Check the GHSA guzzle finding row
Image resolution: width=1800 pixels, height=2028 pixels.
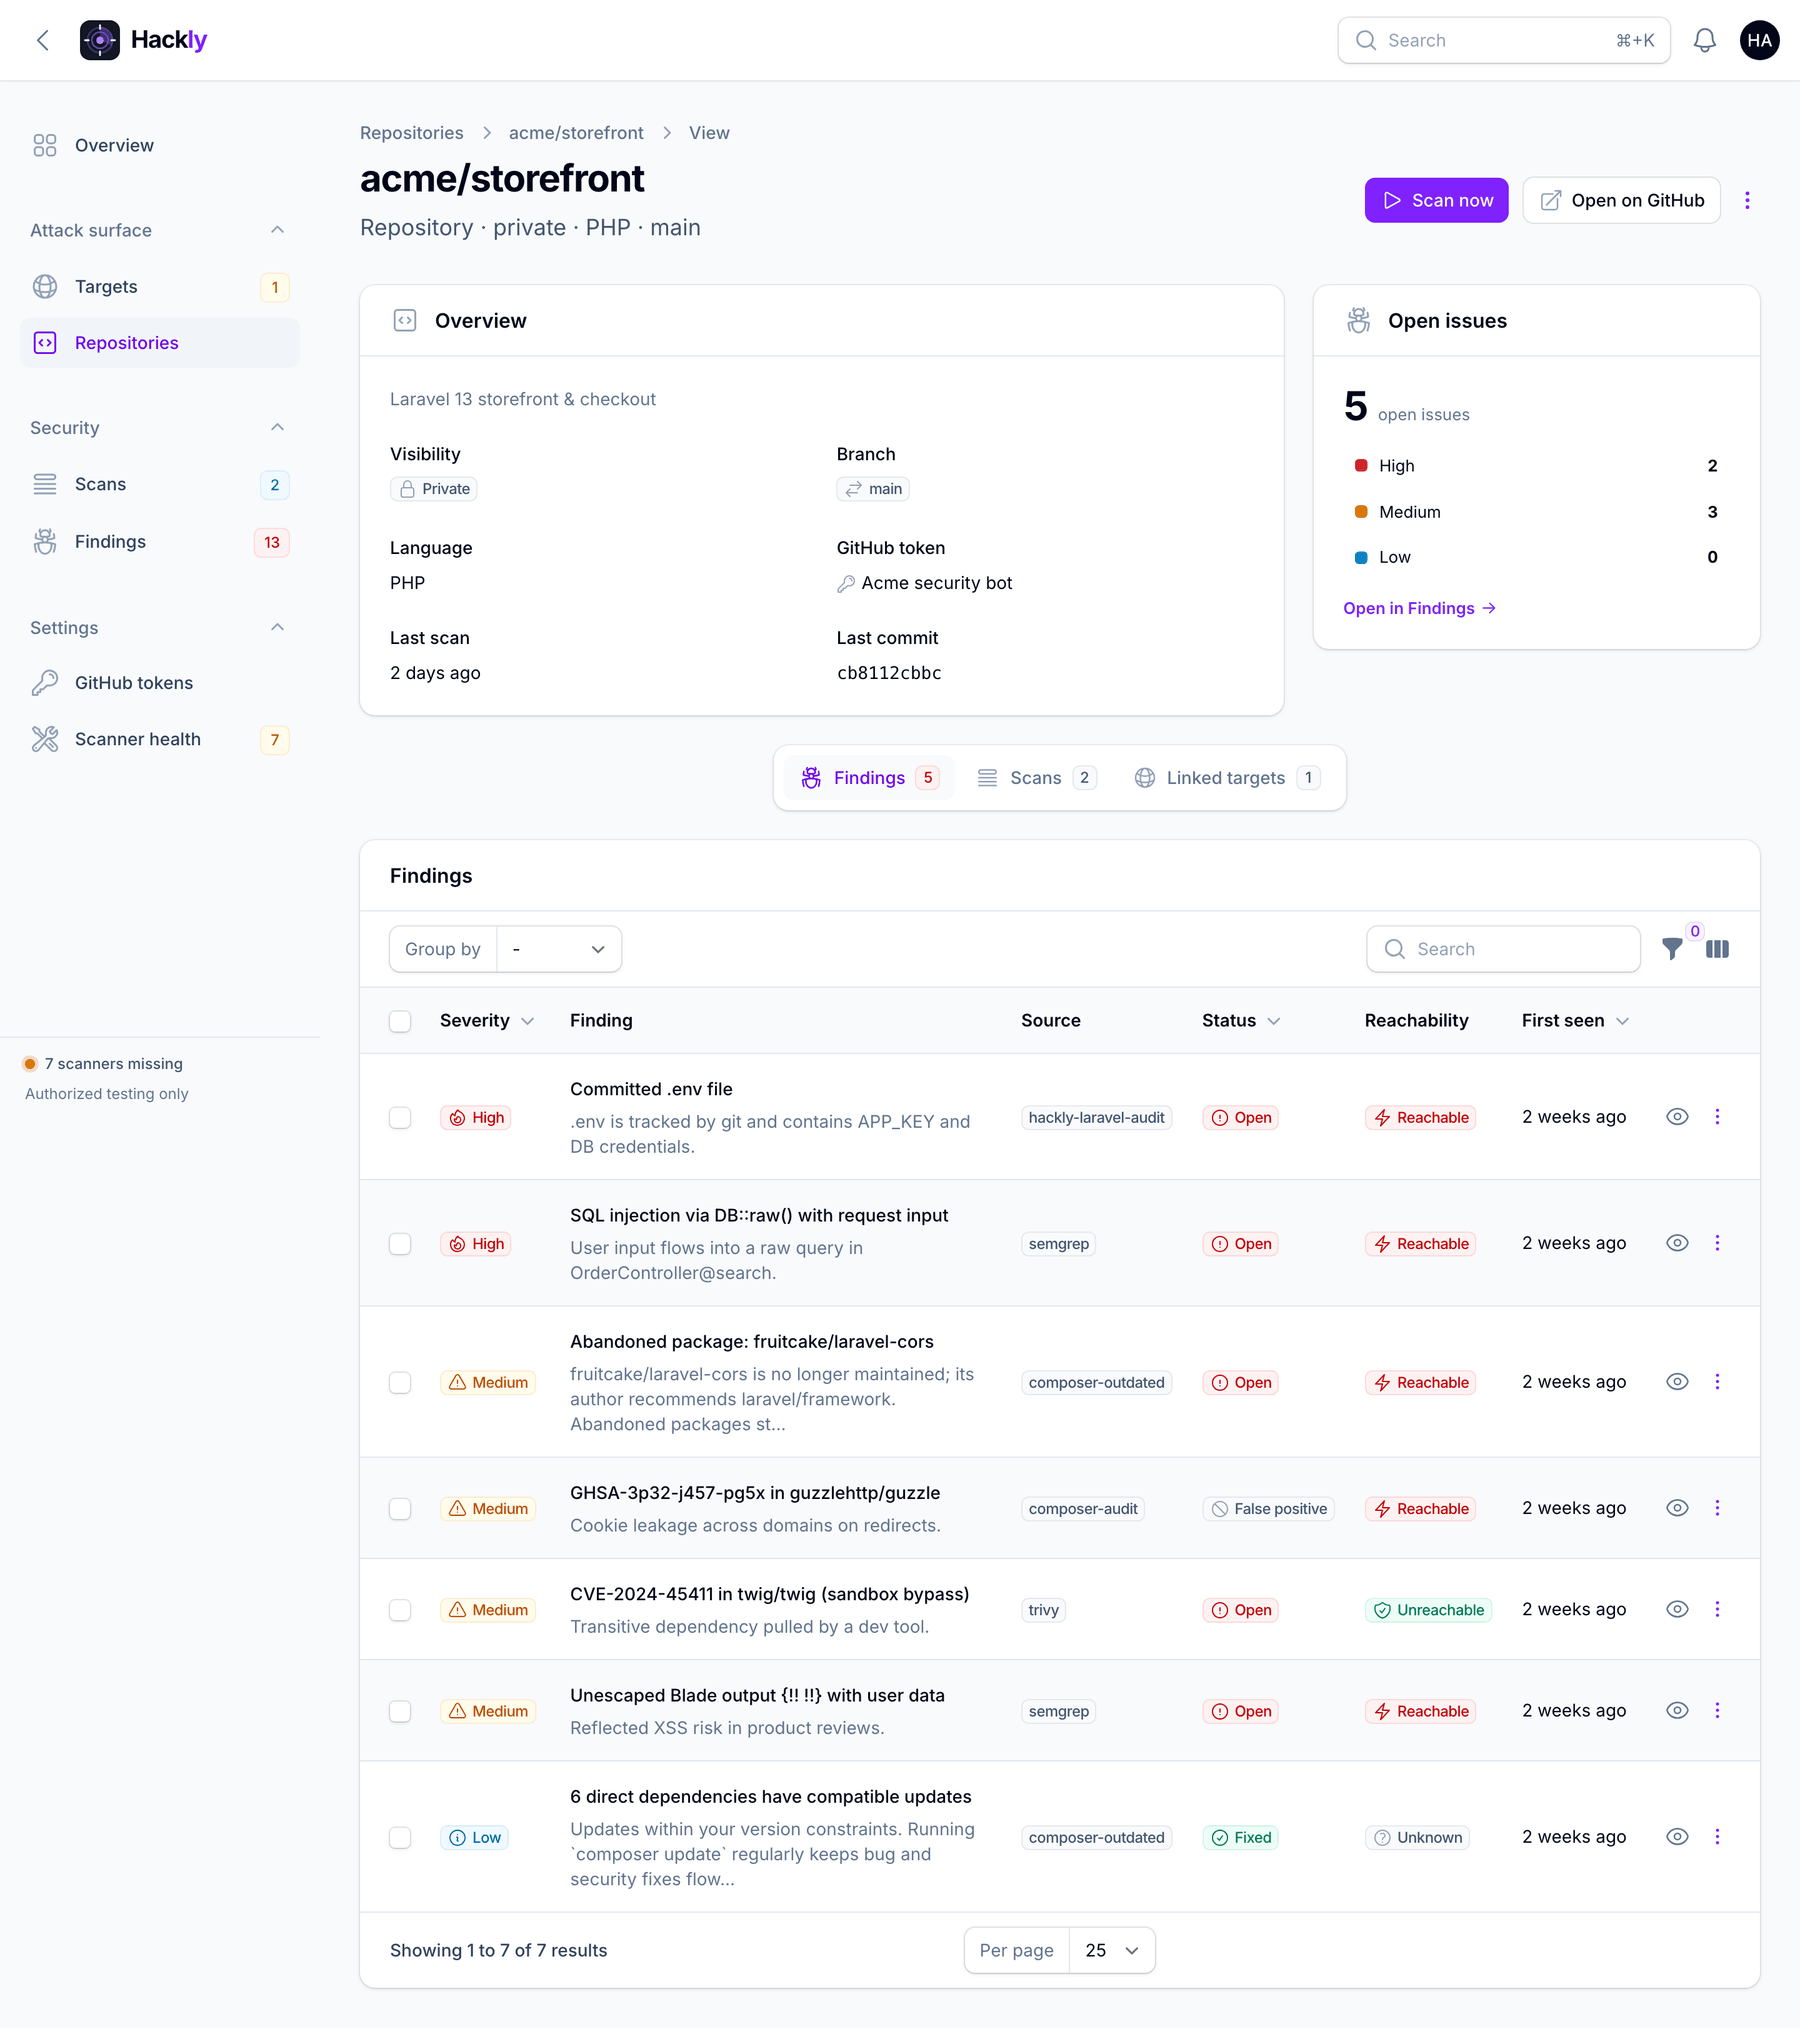point(400,1508)
